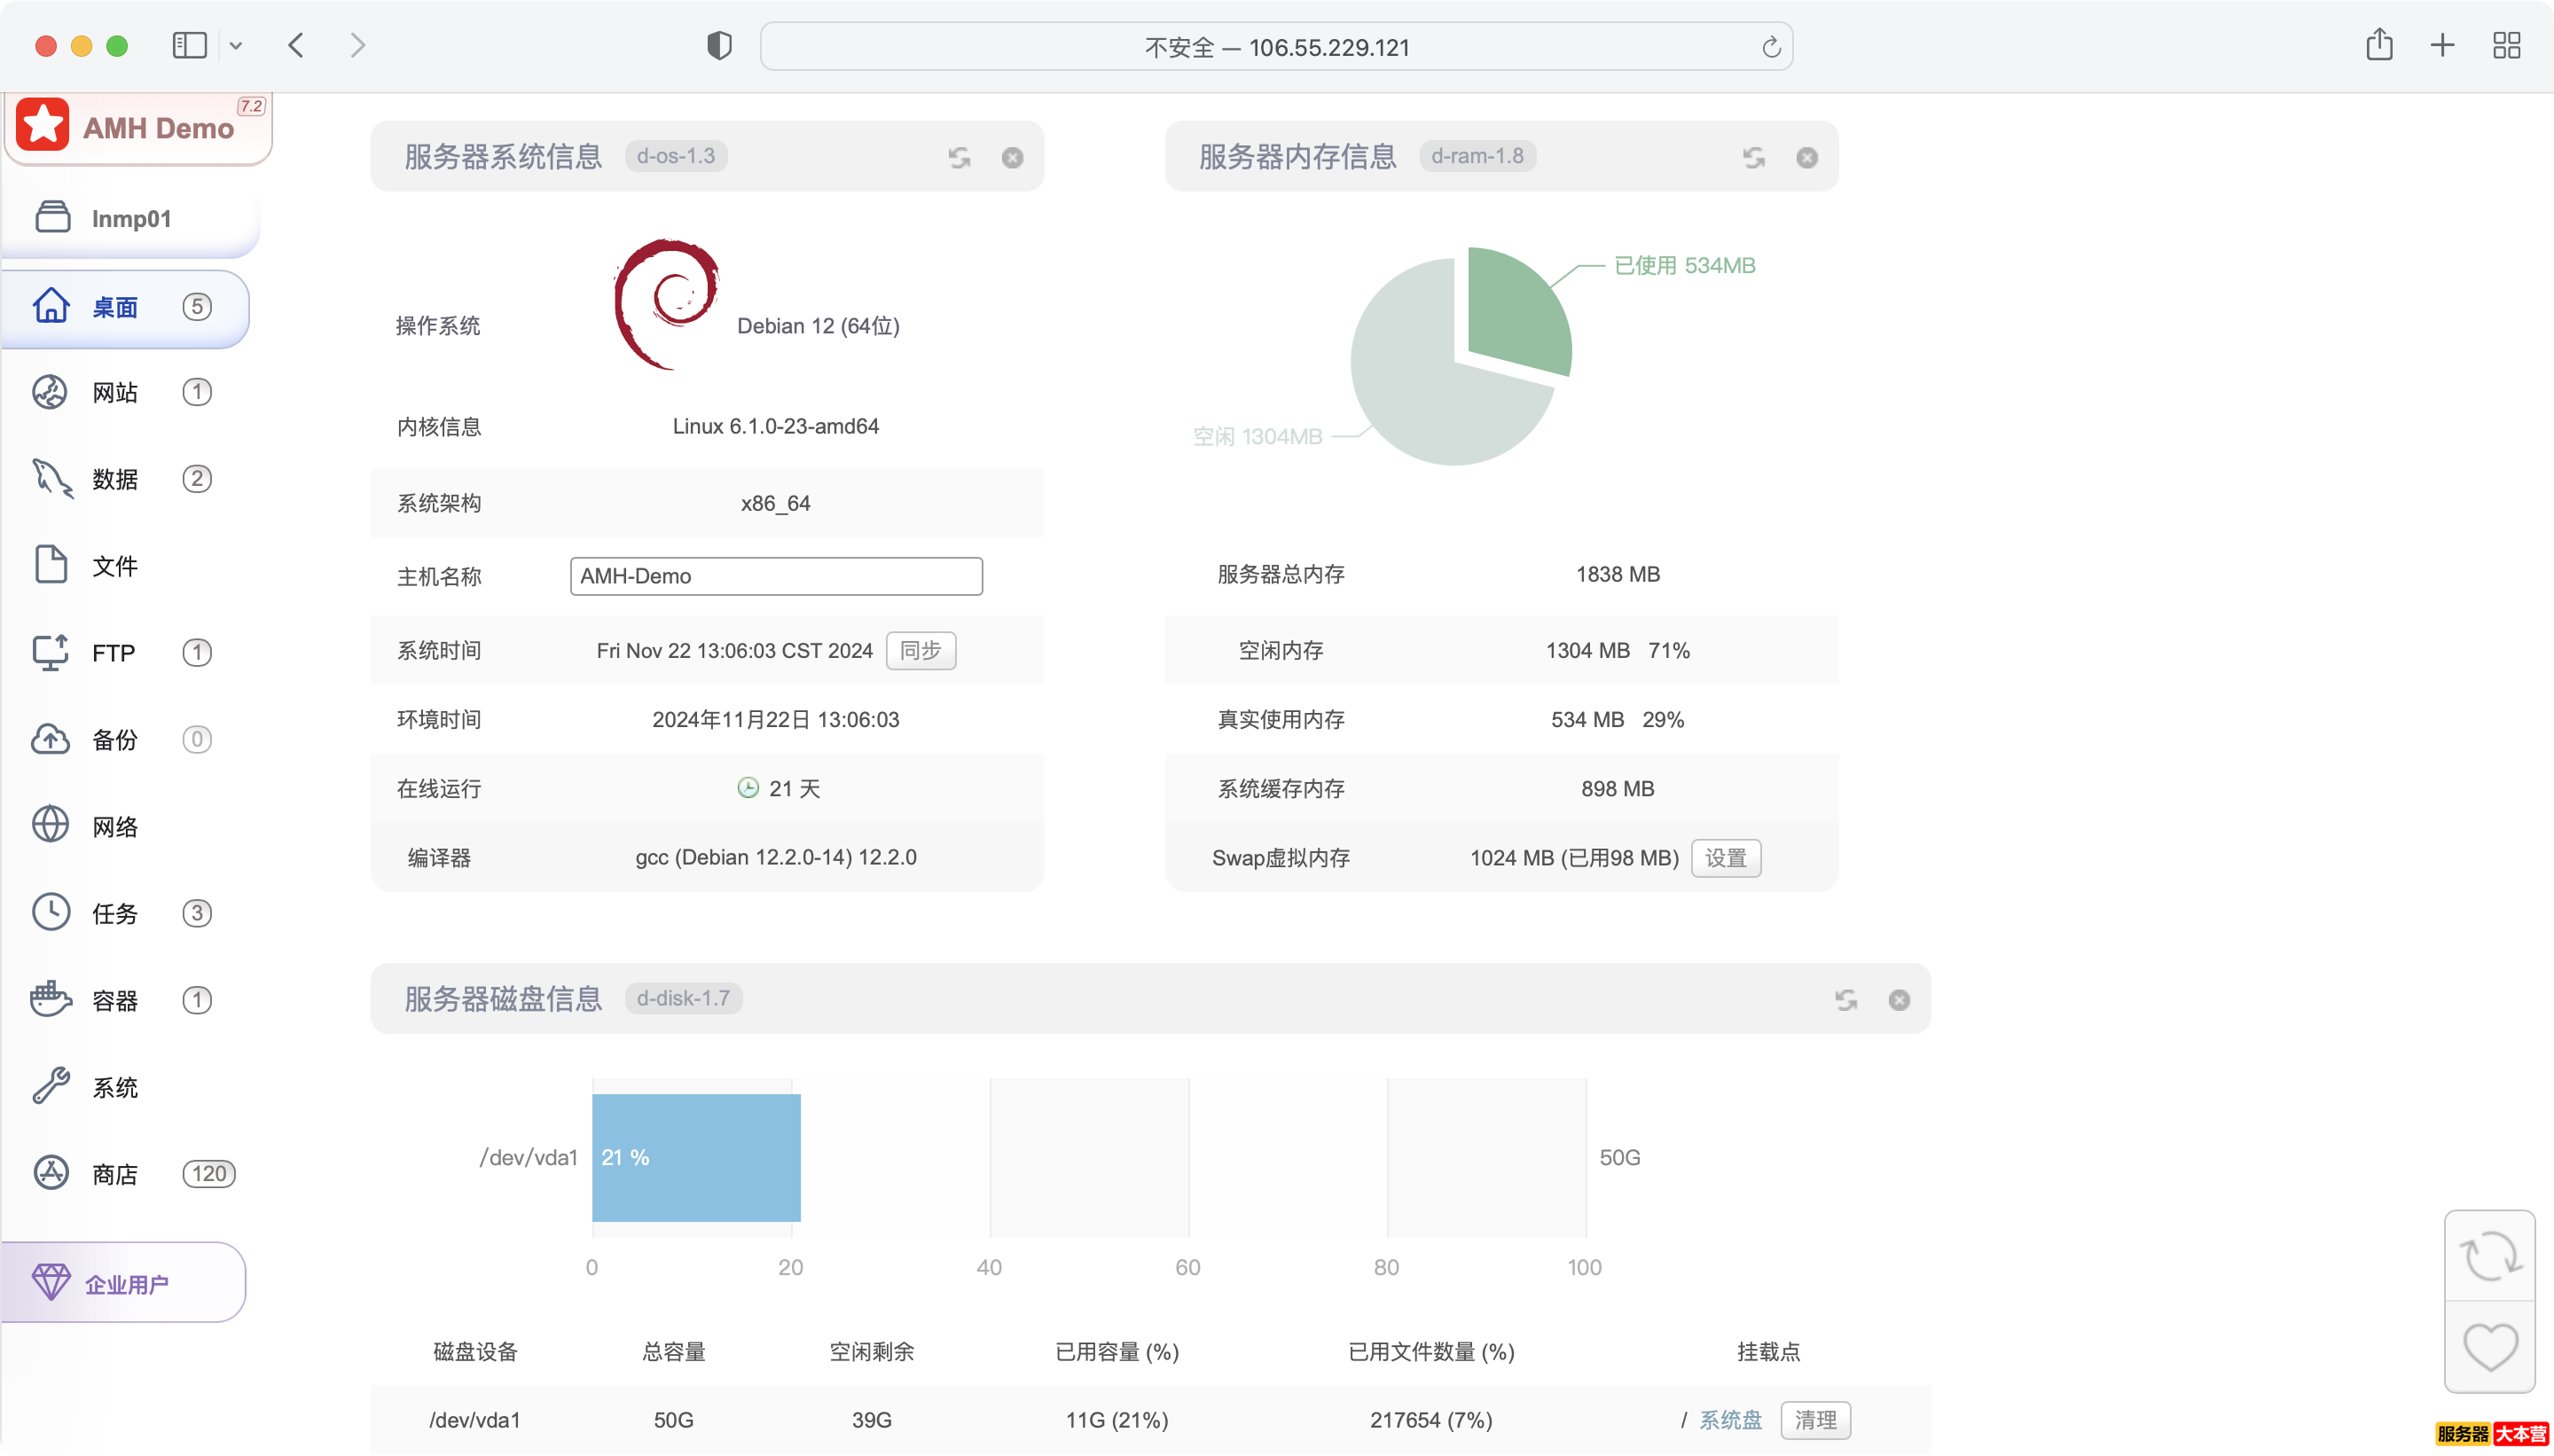Open the FTP menu item
The height and width of the screenshot is (1456, 2554).
click(x=113, y=653)
